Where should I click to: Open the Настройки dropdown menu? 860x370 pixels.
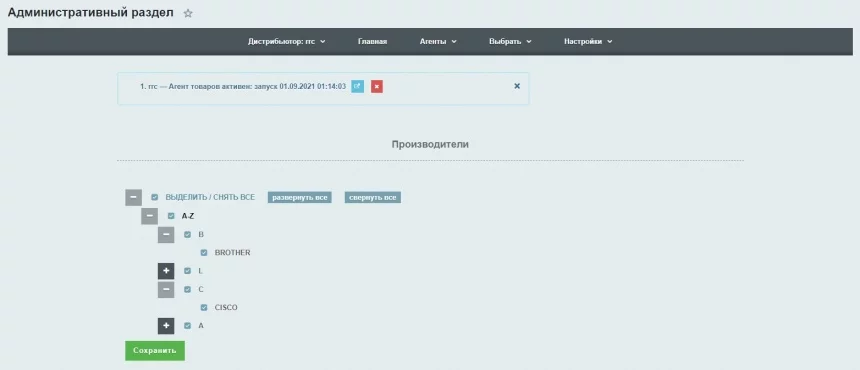588,42
